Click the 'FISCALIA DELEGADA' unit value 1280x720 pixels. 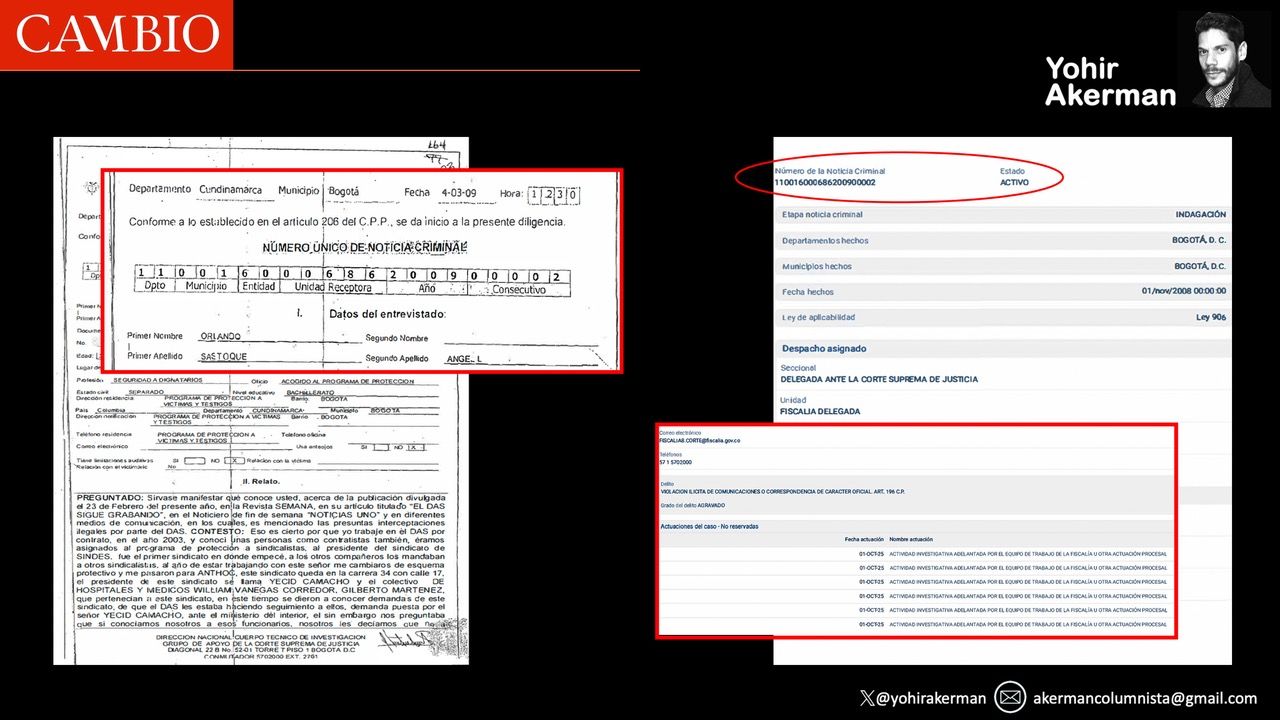pyautogui.click(x=820, y=411)
